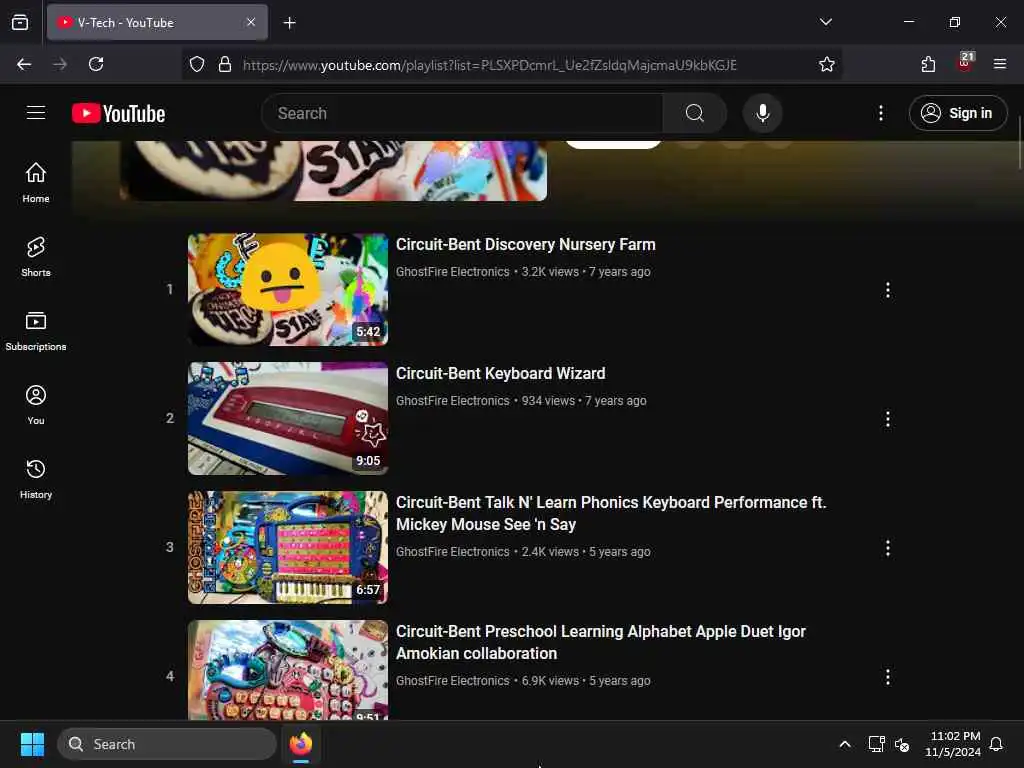Visit GhostFire Electronics channel under Keyboard Wizard
This screenshot has height=768, width=1024.
(x=452, y=400)
